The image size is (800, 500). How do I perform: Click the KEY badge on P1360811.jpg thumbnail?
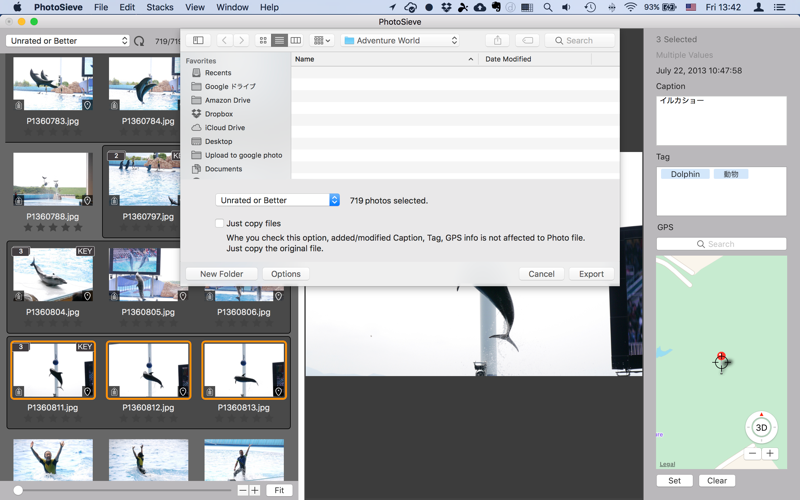[x=84, y=347]
